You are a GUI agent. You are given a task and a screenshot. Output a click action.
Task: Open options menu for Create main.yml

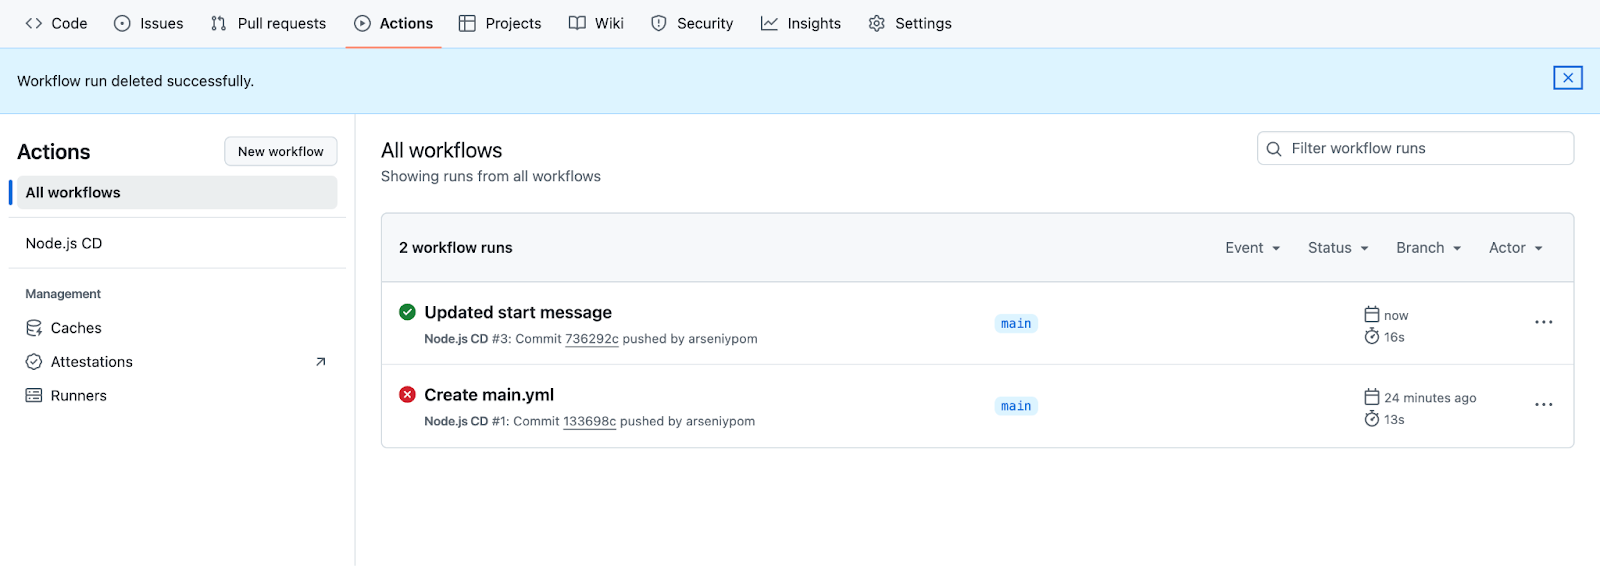pyautogui.click(x=1544, y=404)
